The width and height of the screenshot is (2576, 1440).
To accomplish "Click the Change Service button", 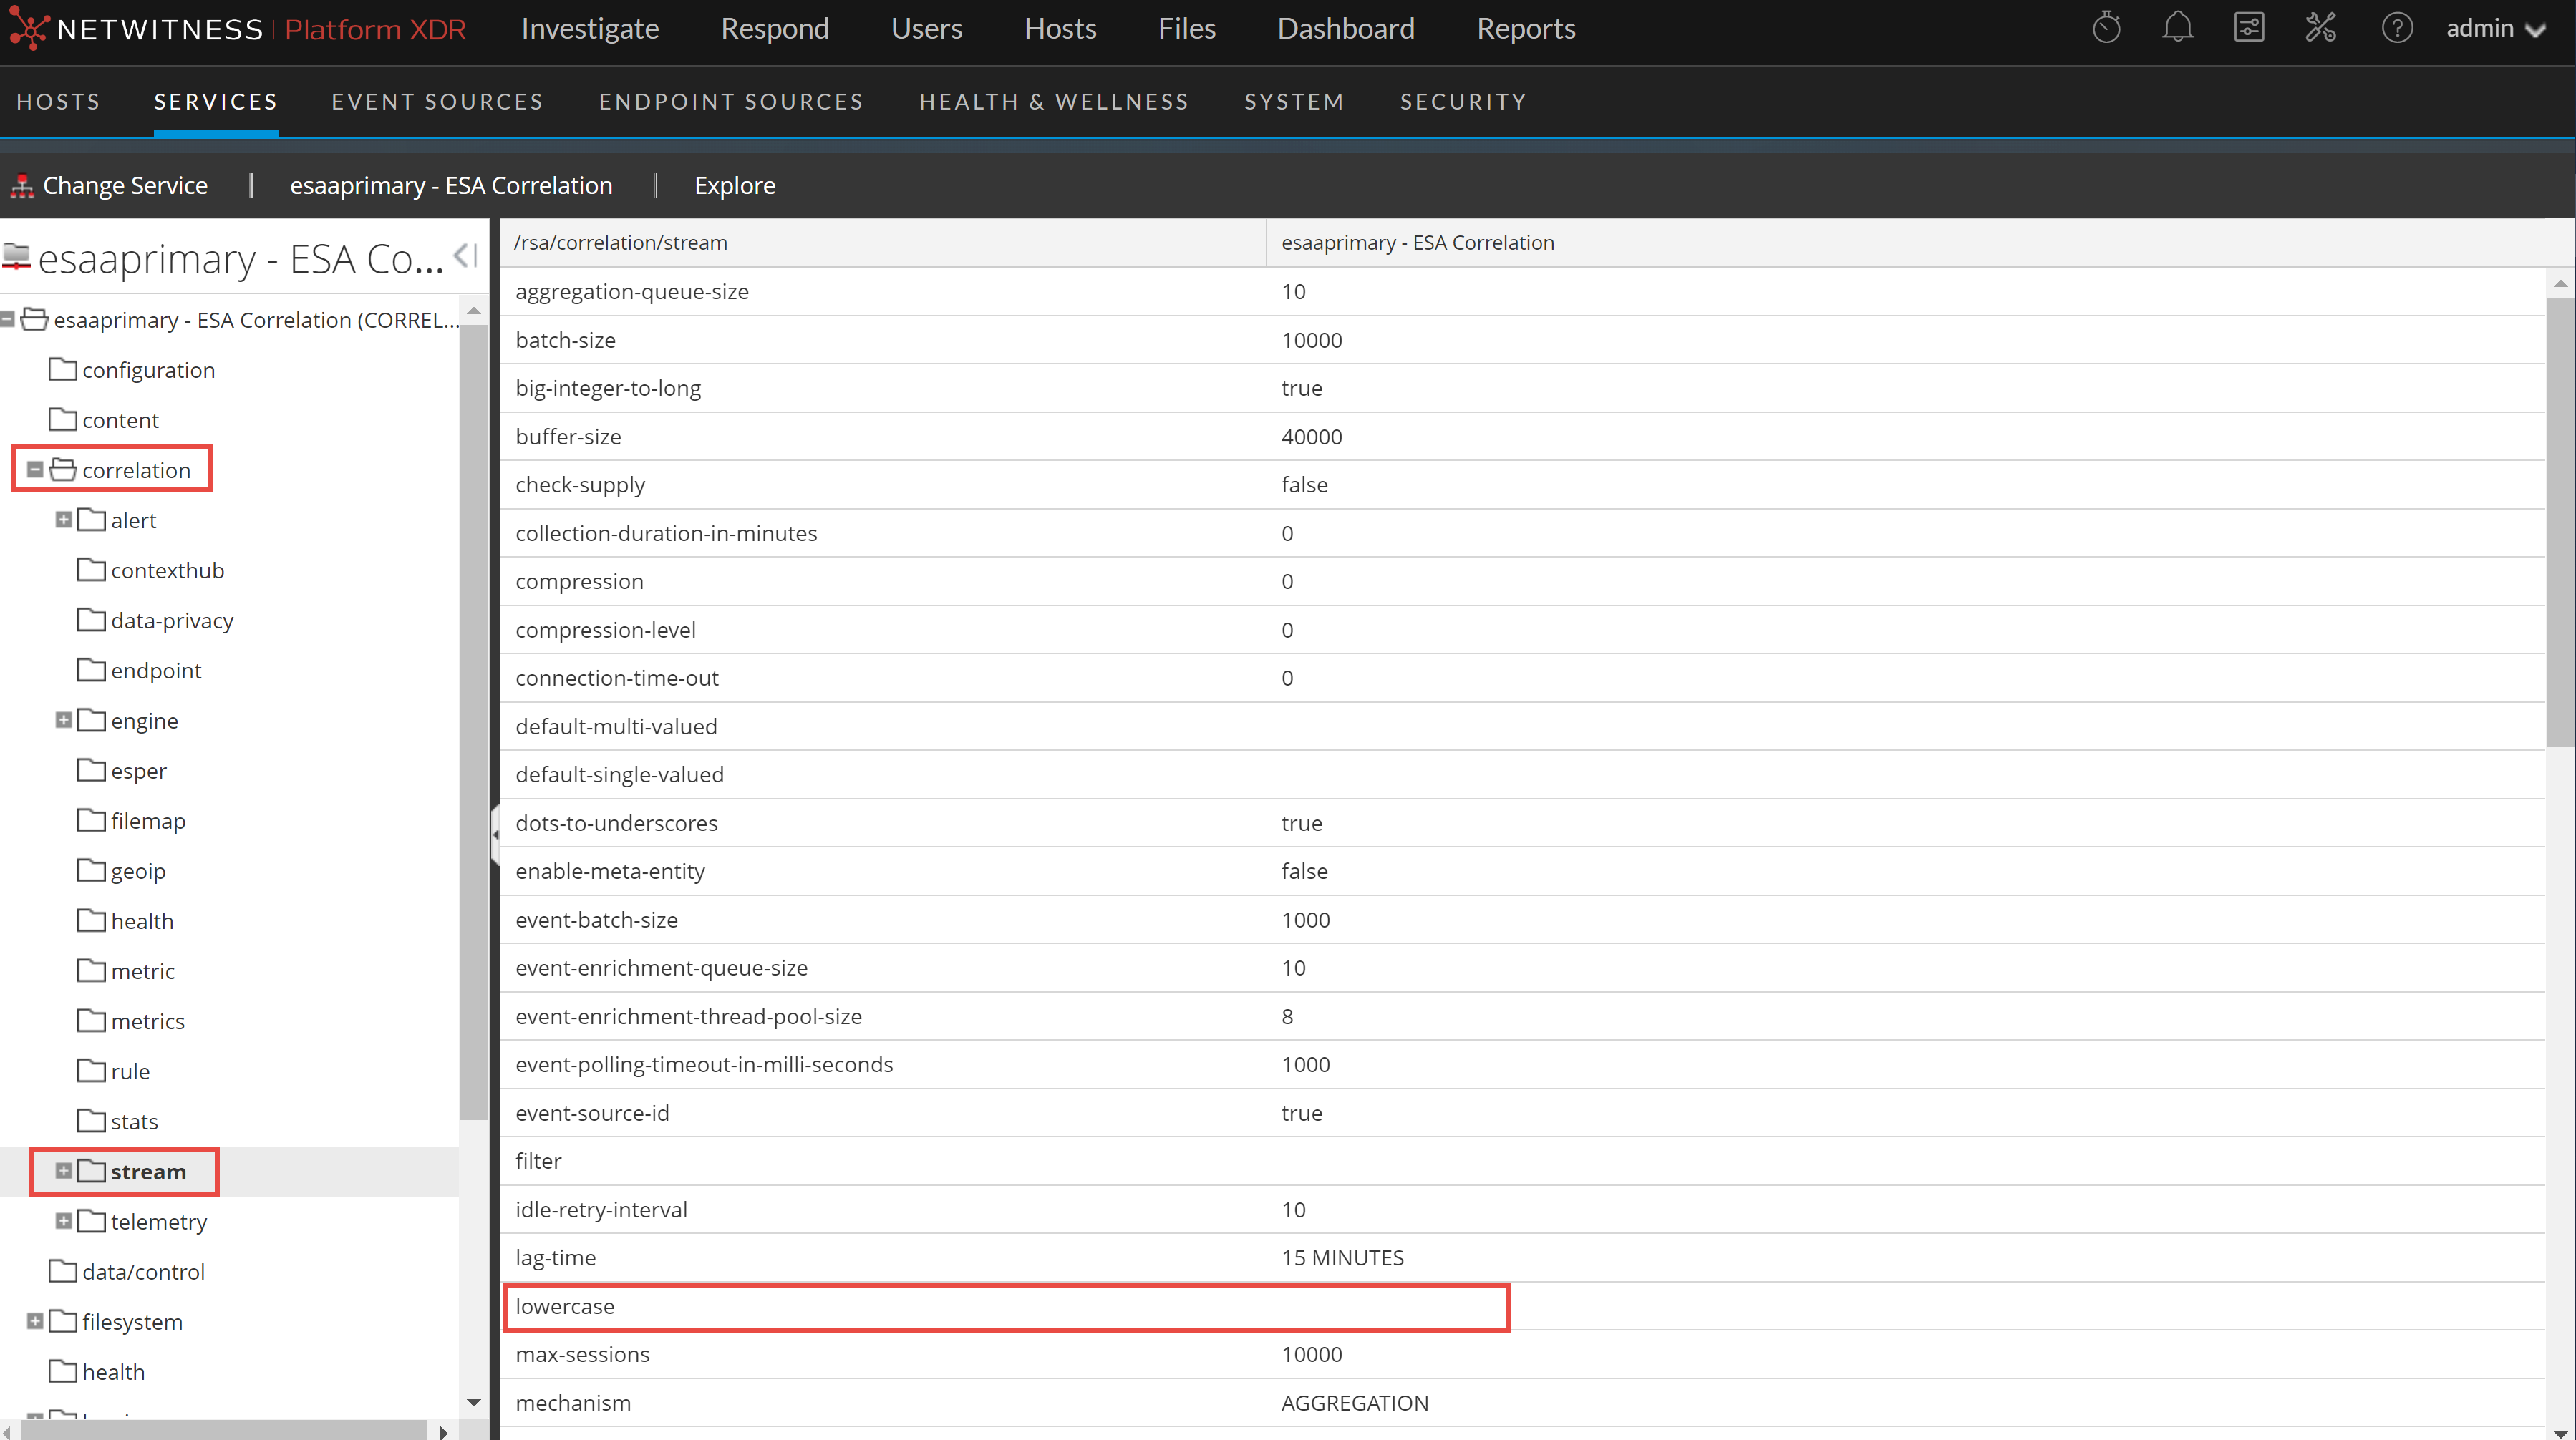I will [x=109, y=186].
